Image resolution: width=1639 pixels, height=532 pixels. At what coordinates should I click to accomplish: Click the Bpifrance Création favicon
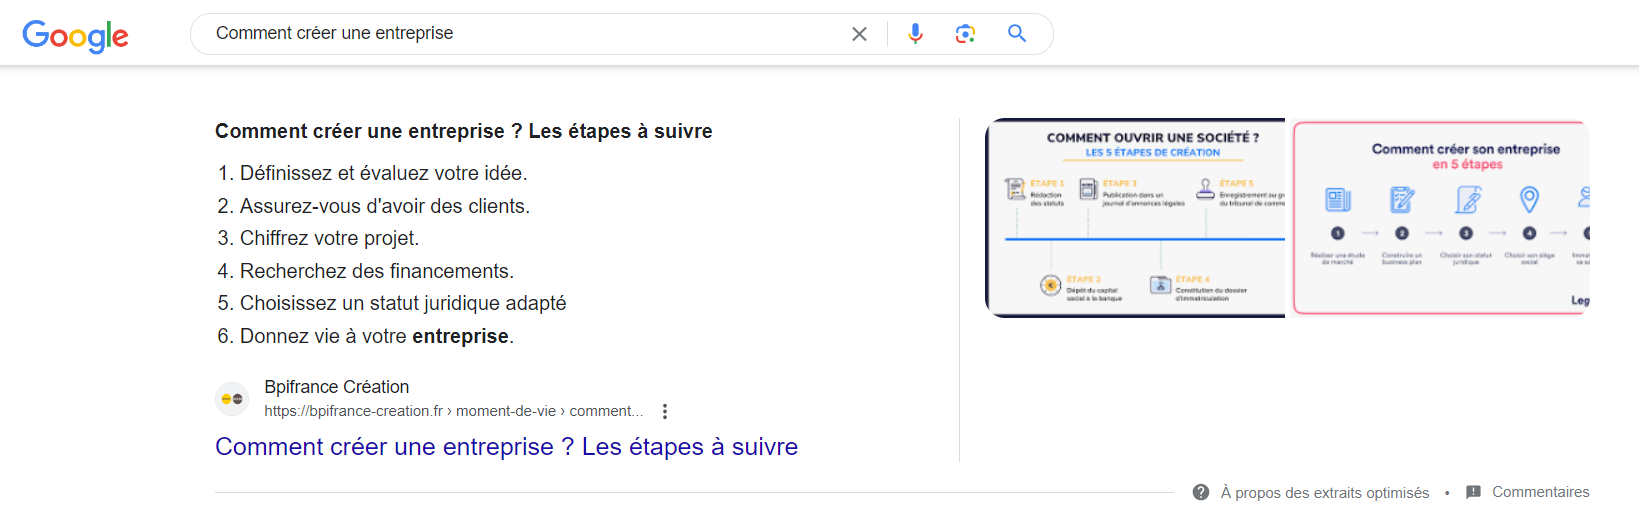(232, 398)
